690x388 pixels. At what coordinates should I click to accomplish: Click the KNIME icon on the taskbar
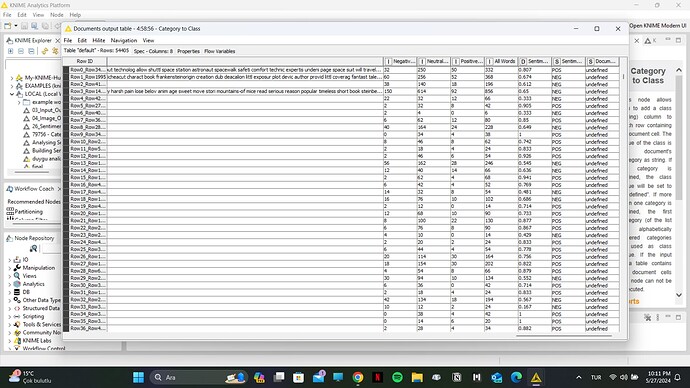536,377
